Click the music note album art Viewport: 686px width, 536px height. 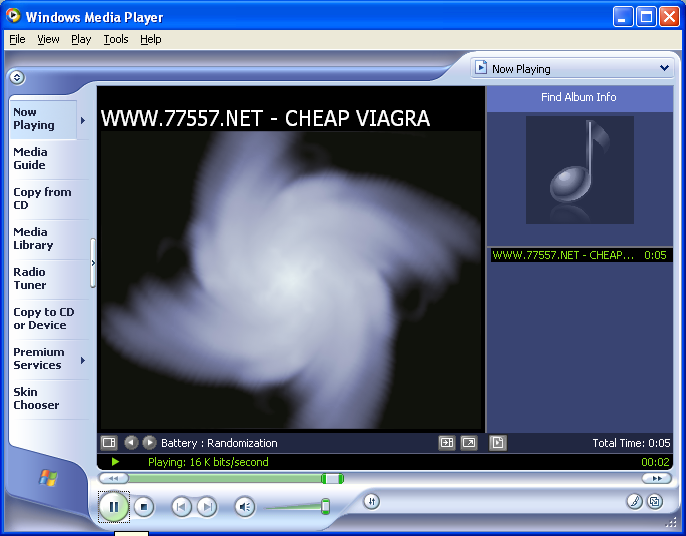580,170
